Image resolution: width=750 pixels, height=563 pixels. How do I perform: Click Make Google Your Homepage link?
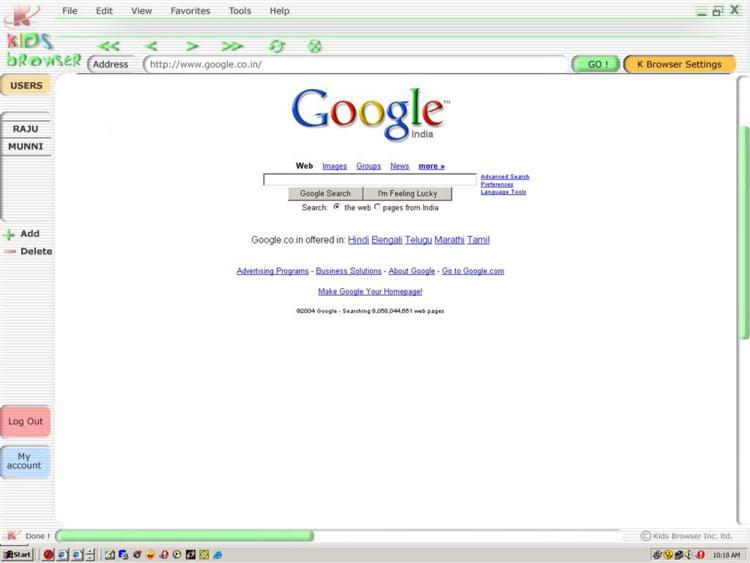[370, 291]
